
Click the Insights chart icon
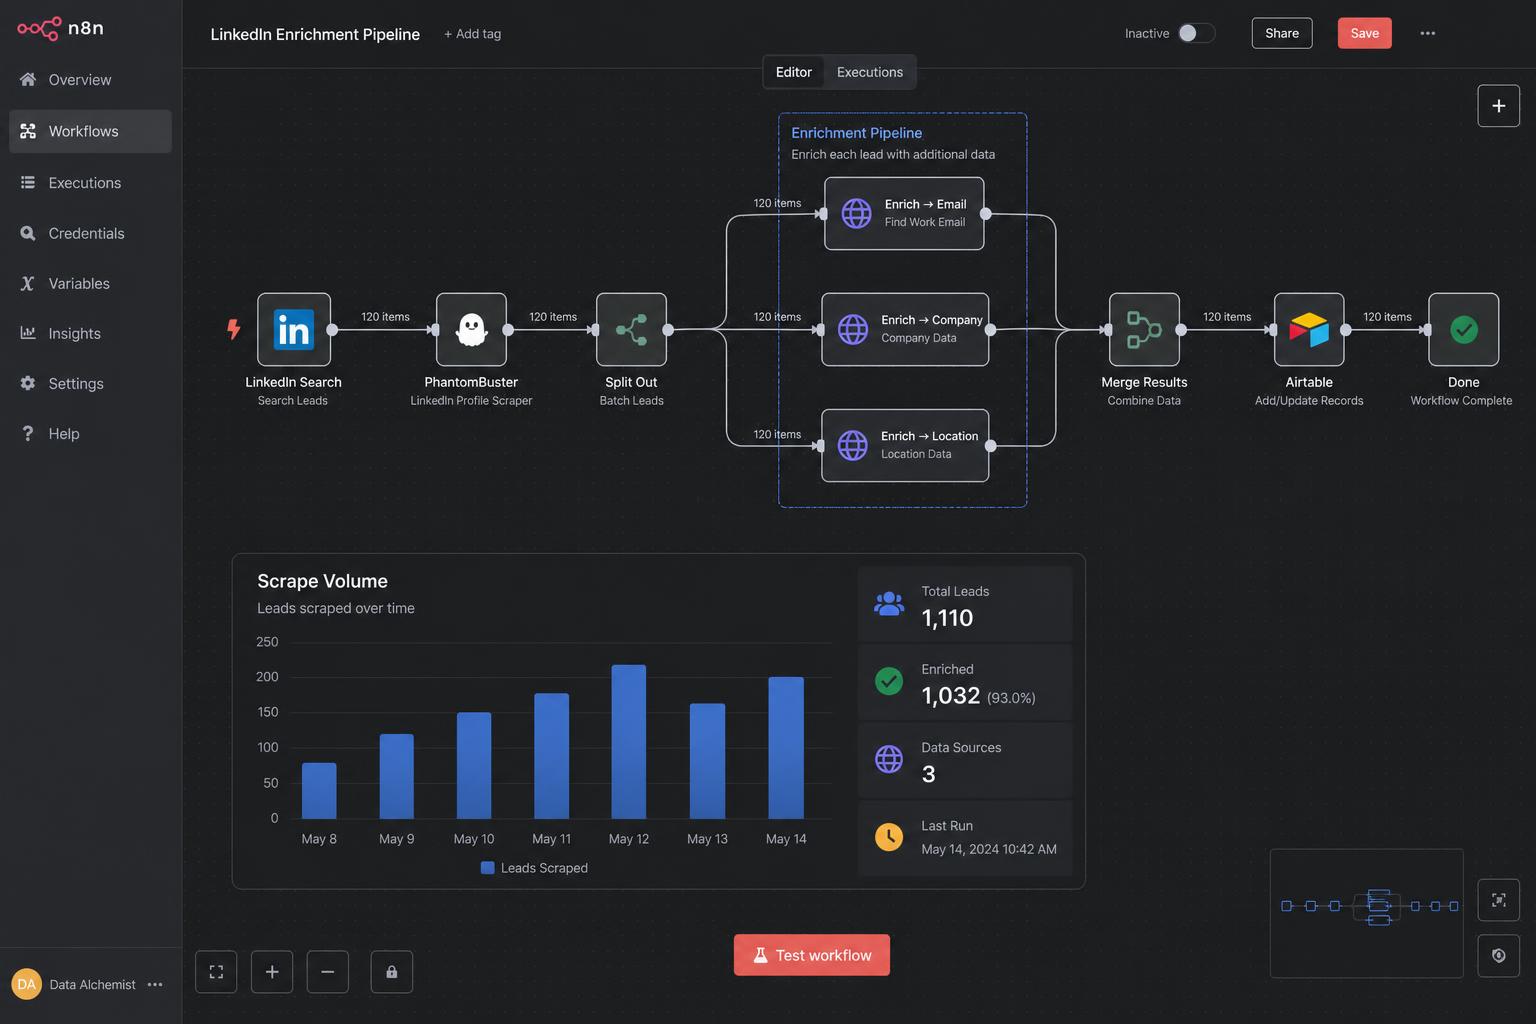[28, 332]
